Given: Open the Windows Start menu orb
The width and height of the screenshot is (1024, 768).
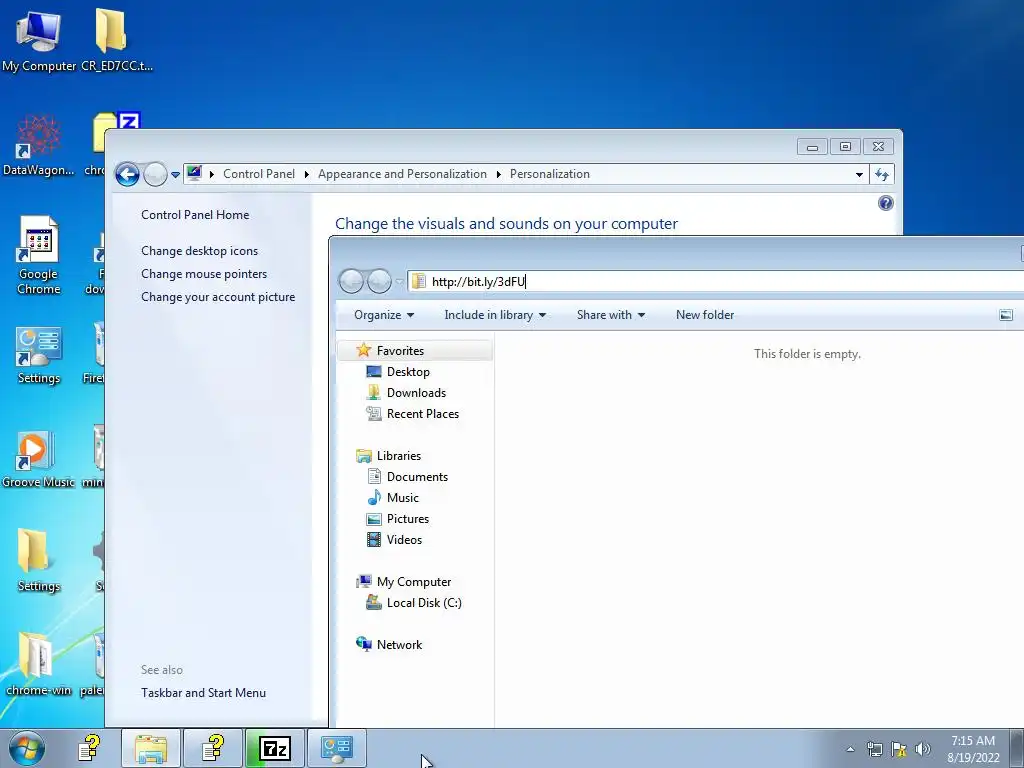Looking at the screenshot, I should point(27,748).
